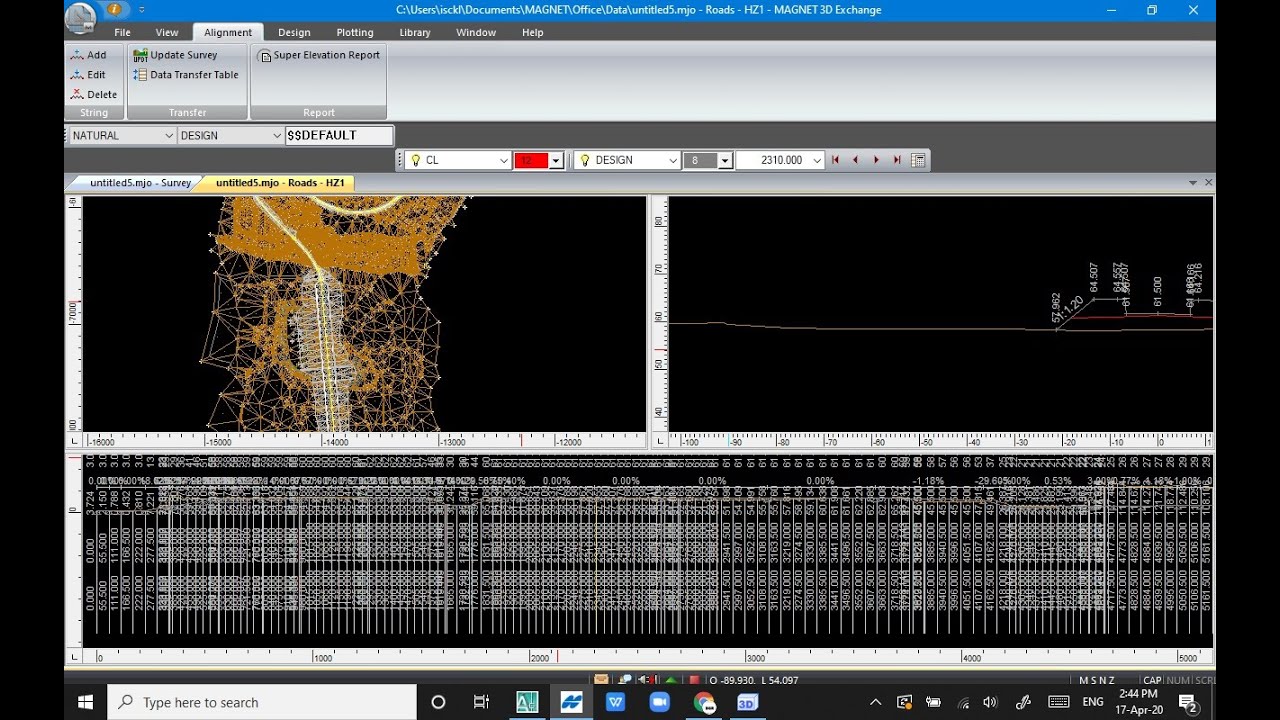Click the $$DEFAULT input field
This screenshot has width=1280, height=720.
point(339,135)
